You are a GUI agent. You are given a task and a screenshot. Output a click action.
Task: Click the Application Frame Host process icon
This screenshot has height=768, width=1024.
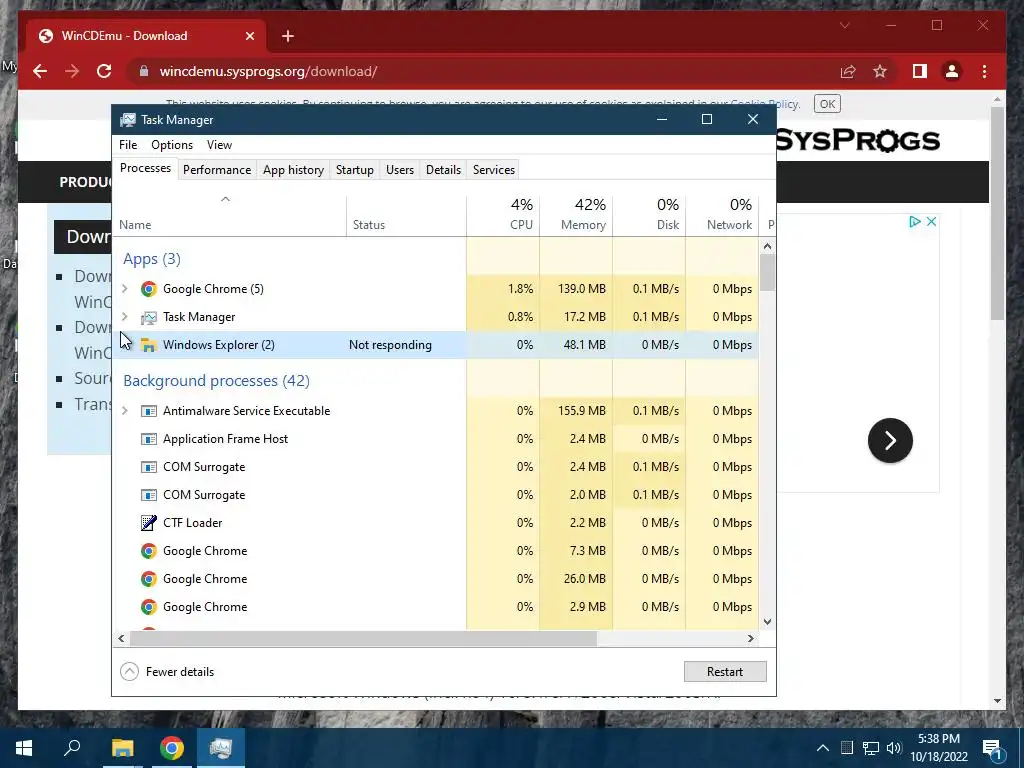[149, 439]
